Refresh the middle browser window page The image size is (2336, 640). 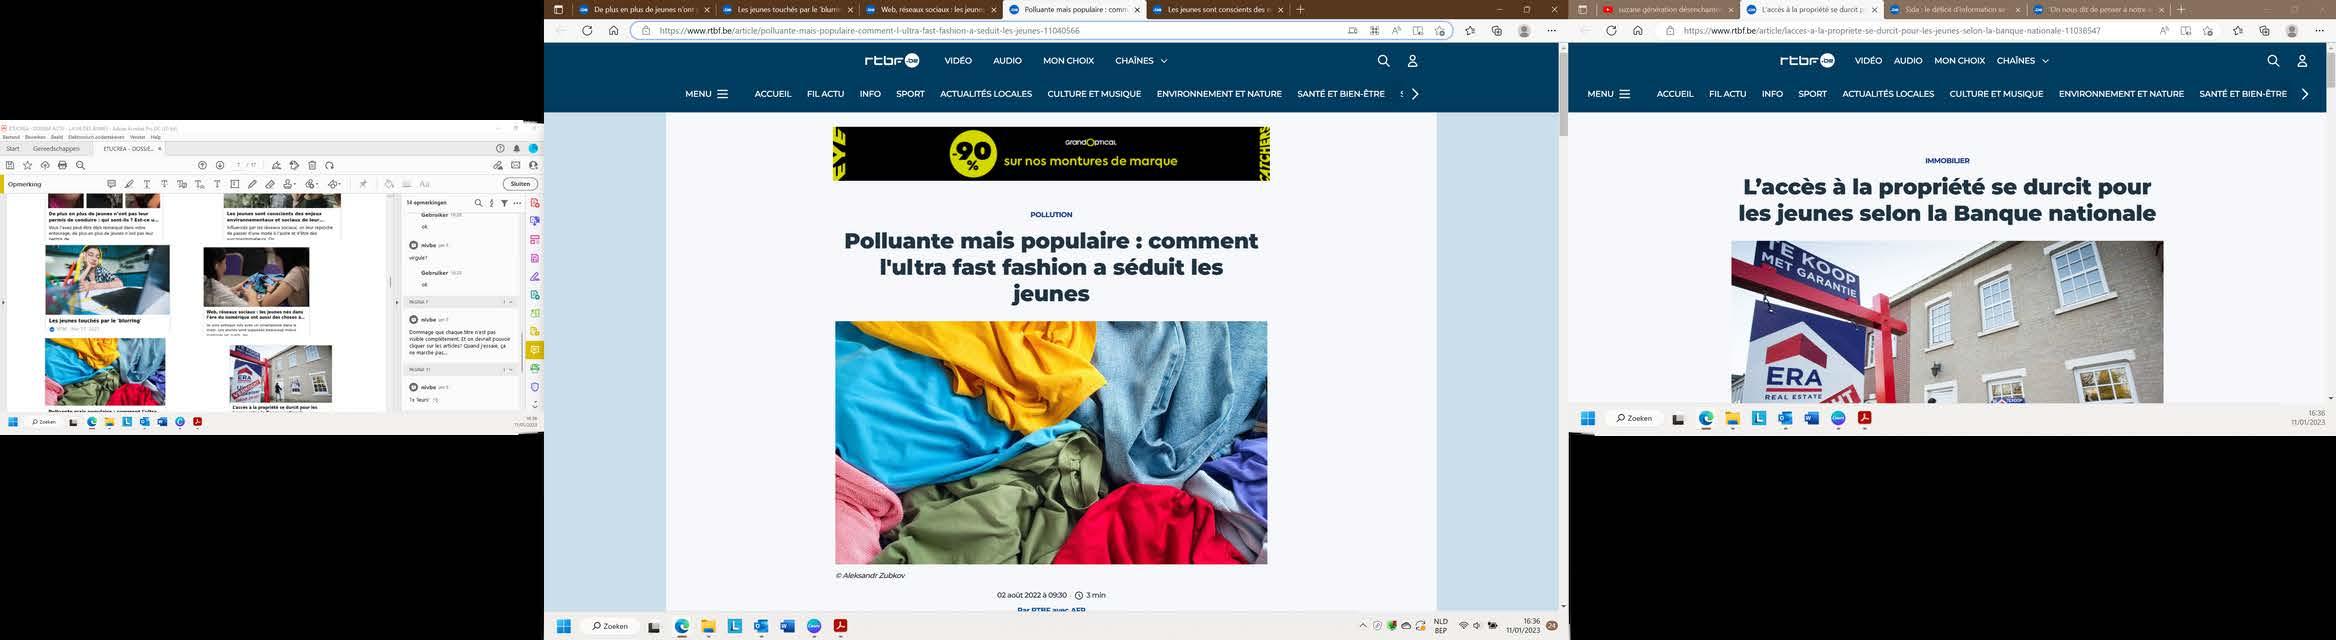(587, 31)
